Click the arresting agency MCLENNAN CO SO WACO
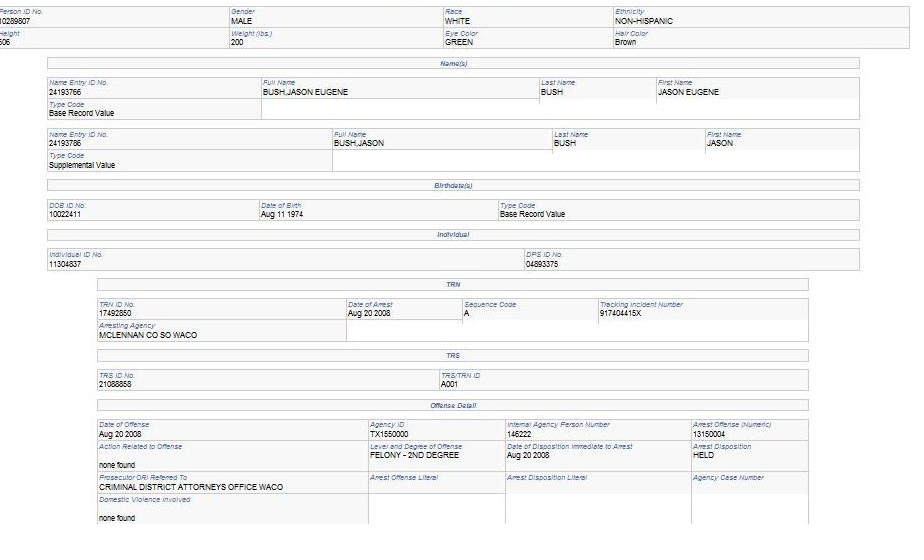Image resolution: width=924 pixels, height=560 pixels. point(148,335)
